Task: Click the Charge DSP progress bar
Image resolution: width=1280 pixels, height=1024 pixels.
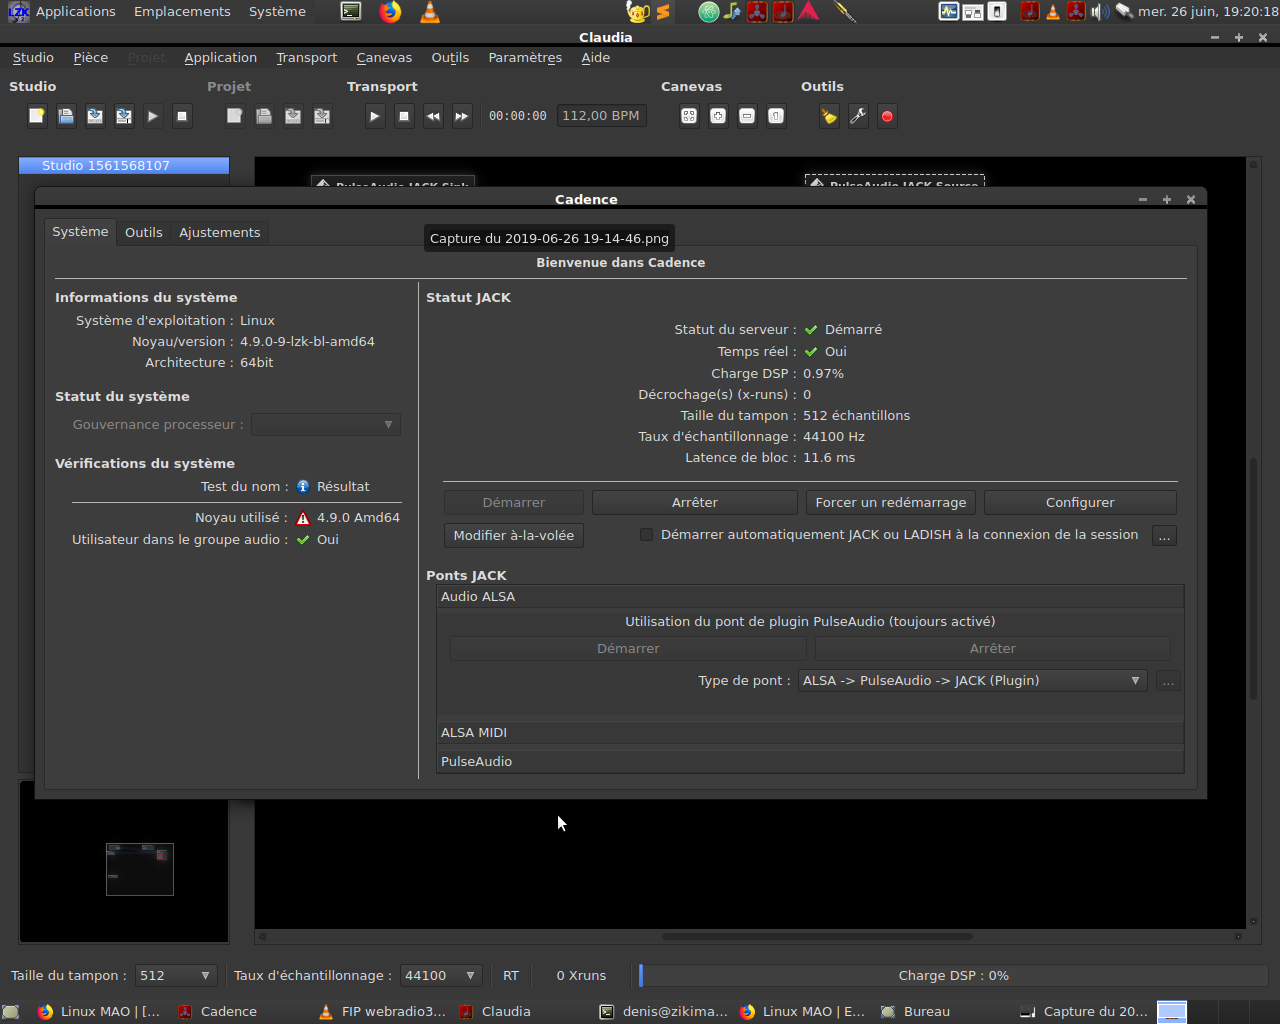Action: coord(953,976)
